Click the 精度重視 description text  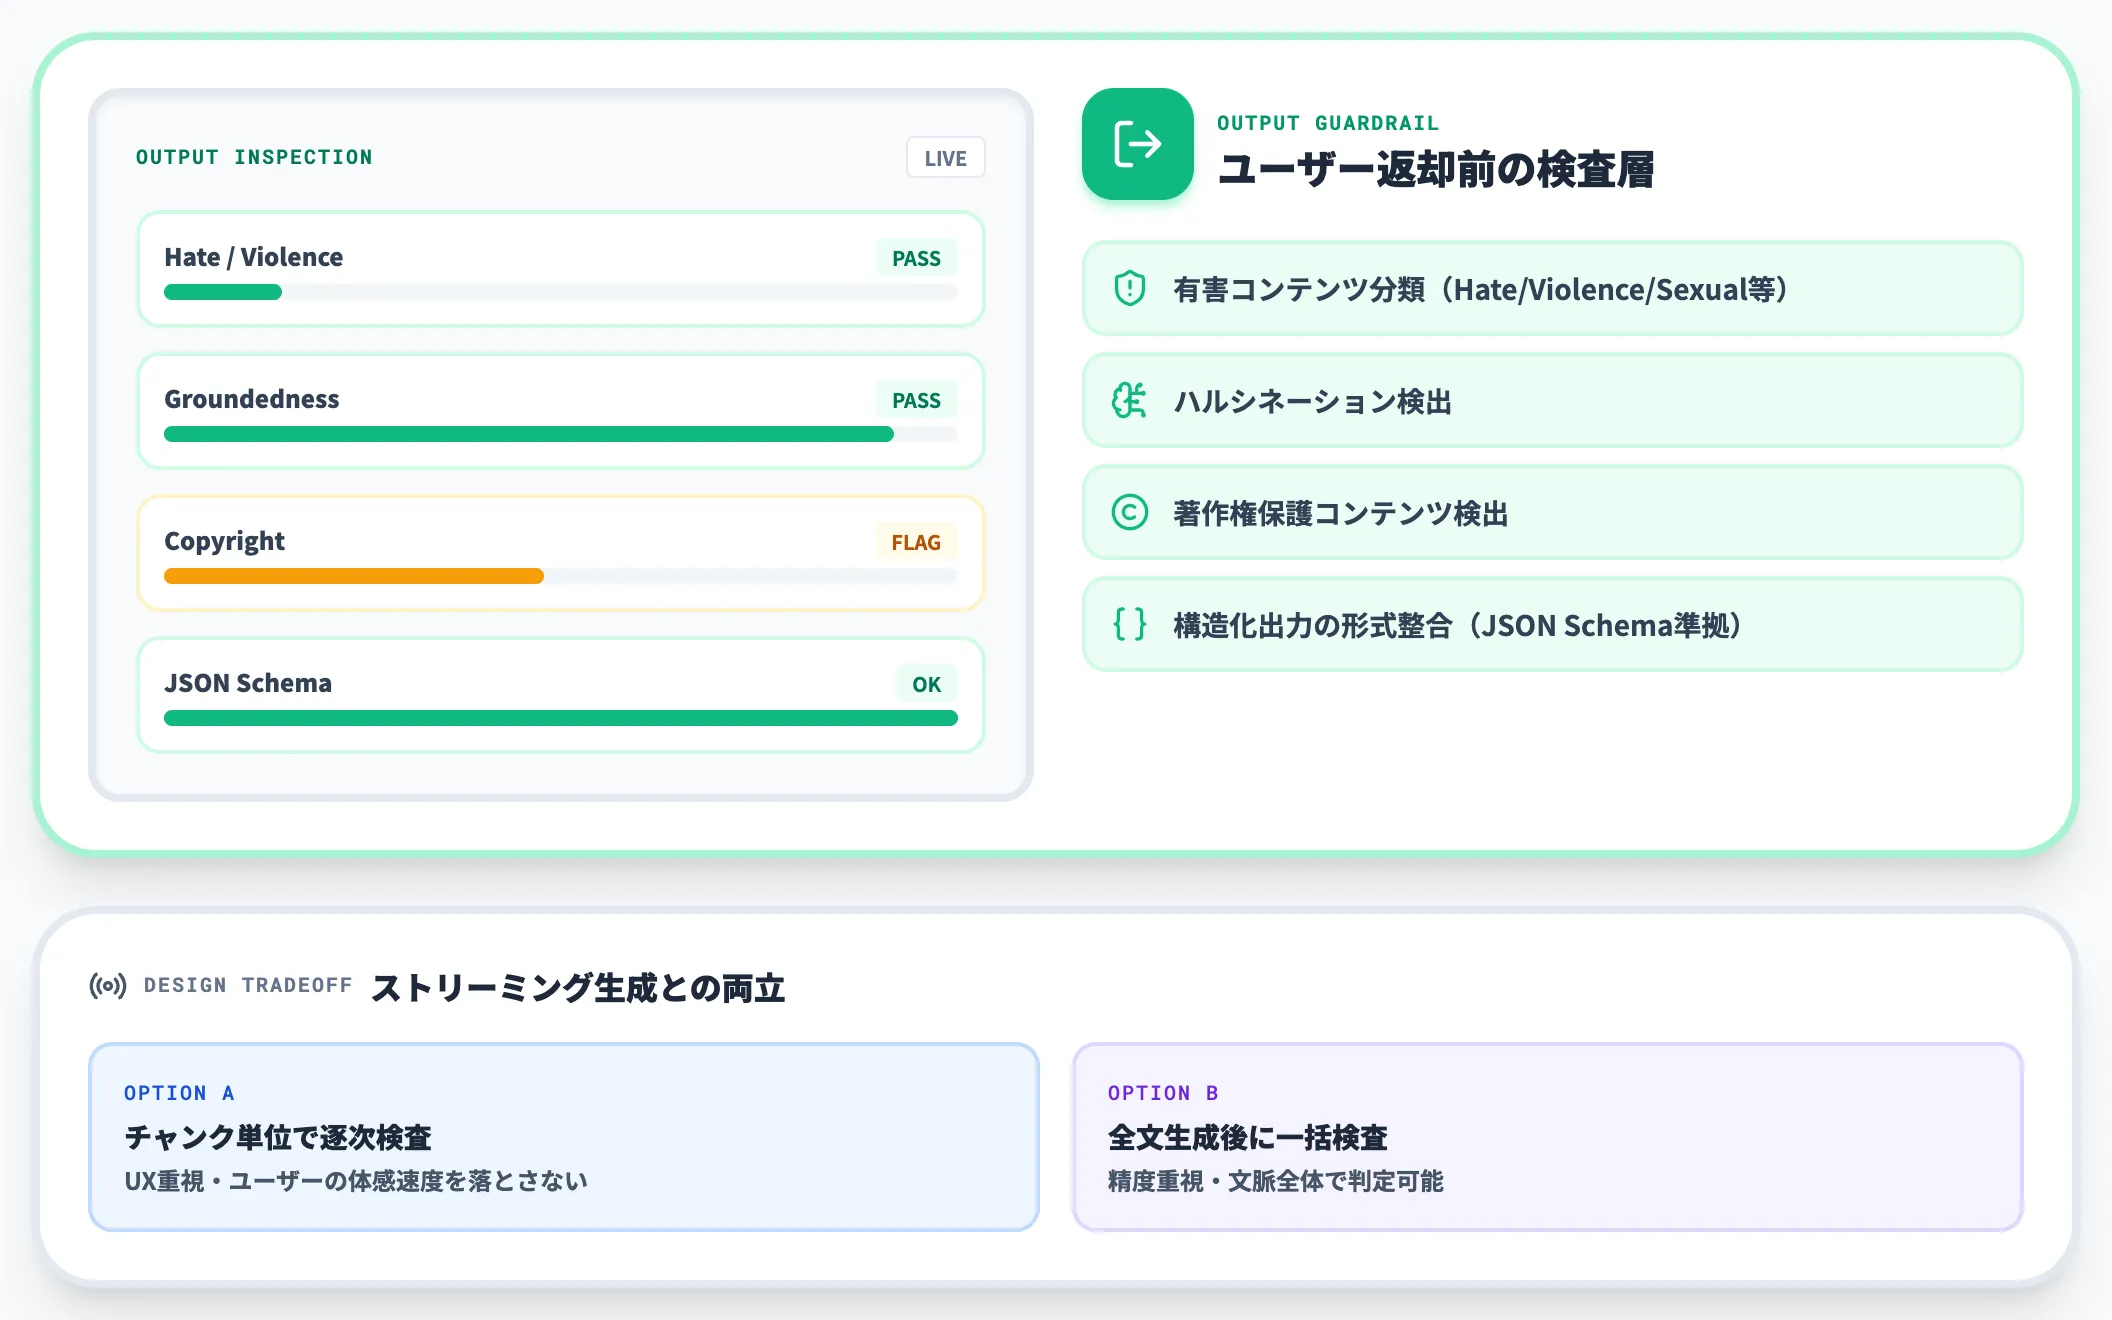(x=1276, y=1181)
